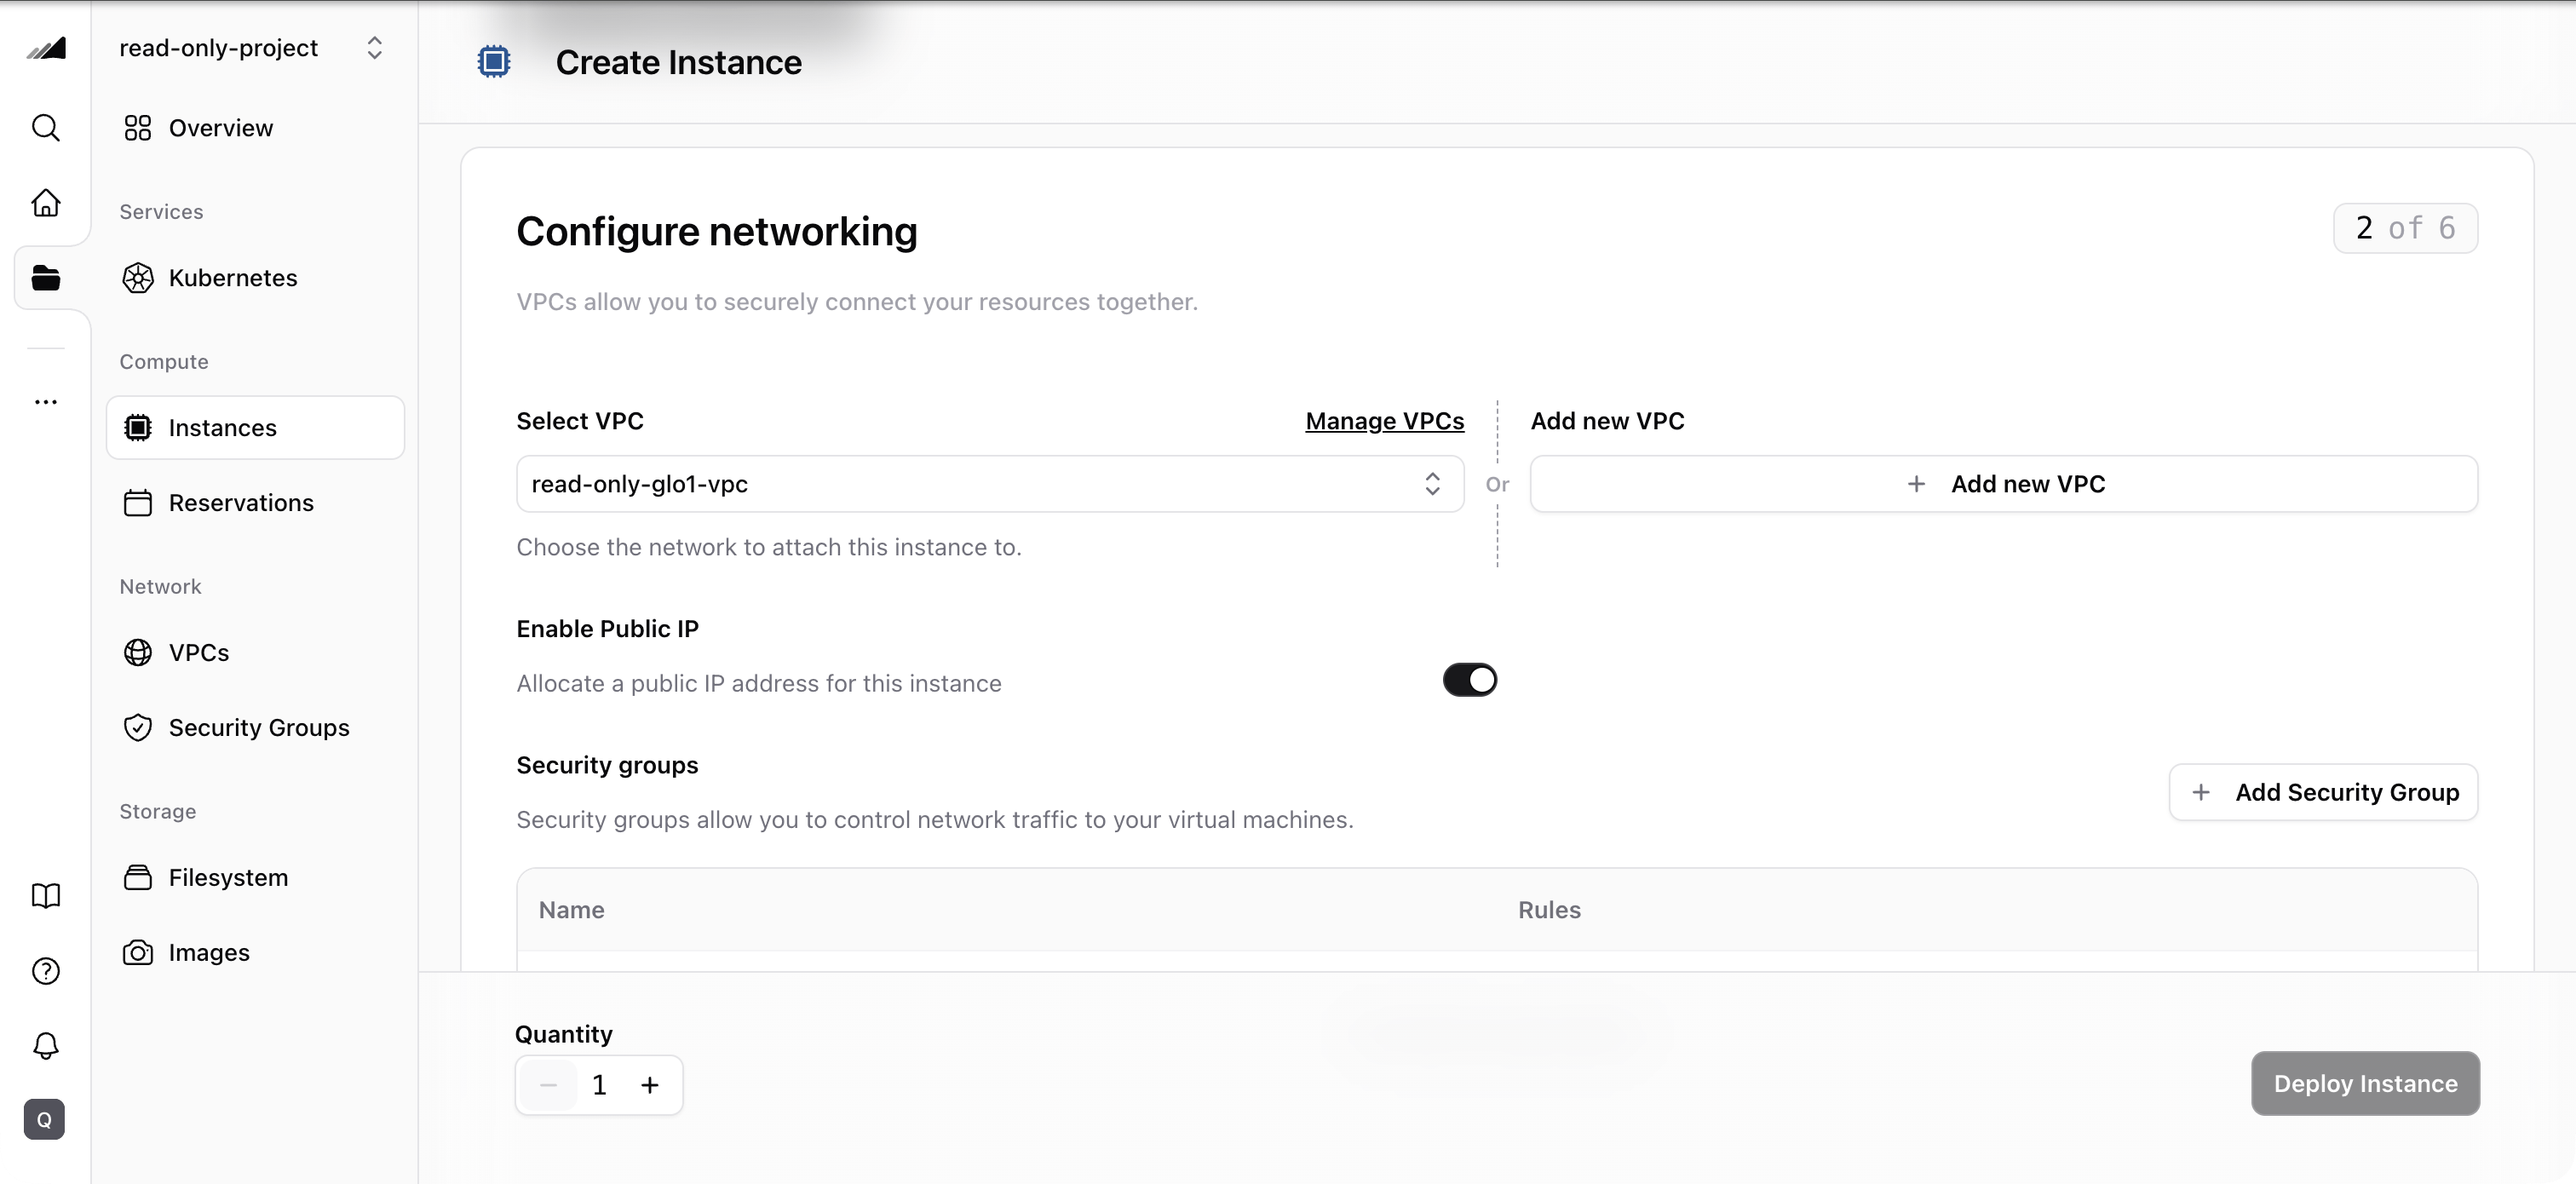The image size is (2576, 1184).
Task: Increase instance quantity
Action: click(650, 1085)
